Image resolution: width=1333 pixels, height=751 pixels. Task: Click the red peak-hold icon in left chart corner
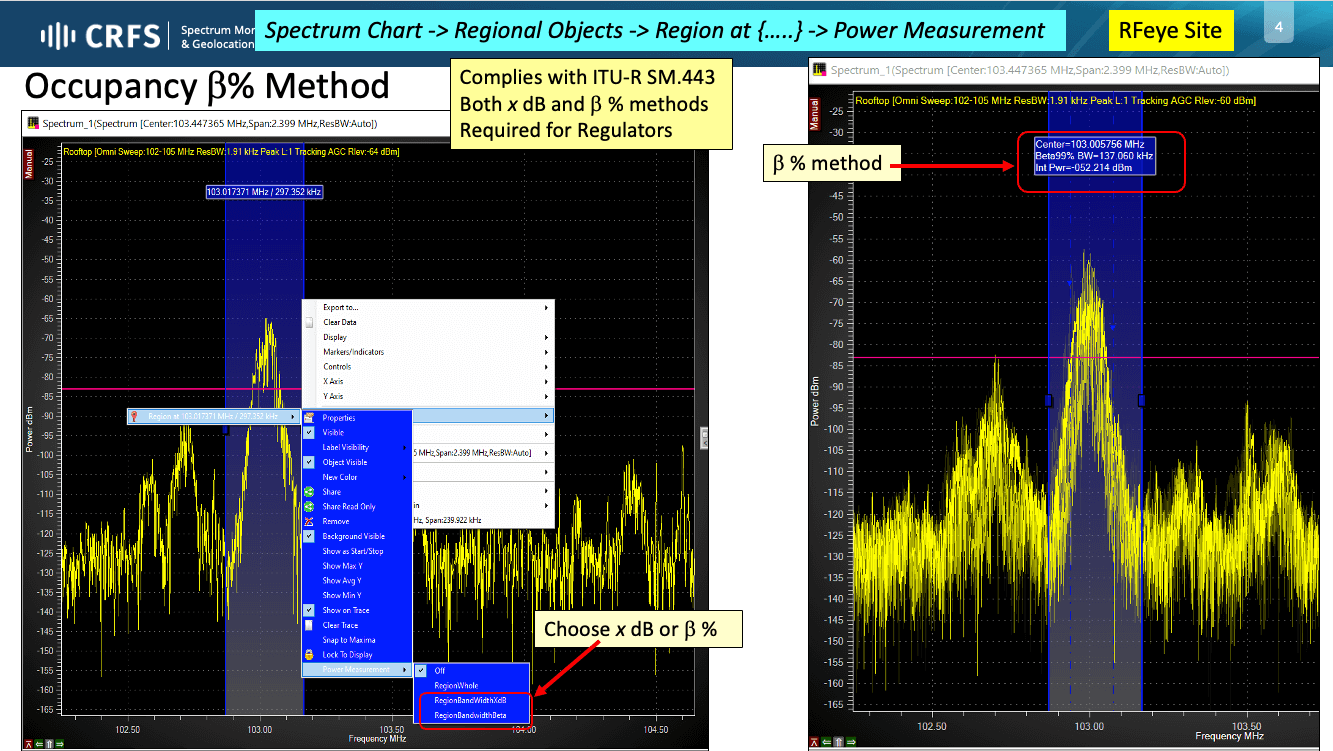tap(30, 743)
